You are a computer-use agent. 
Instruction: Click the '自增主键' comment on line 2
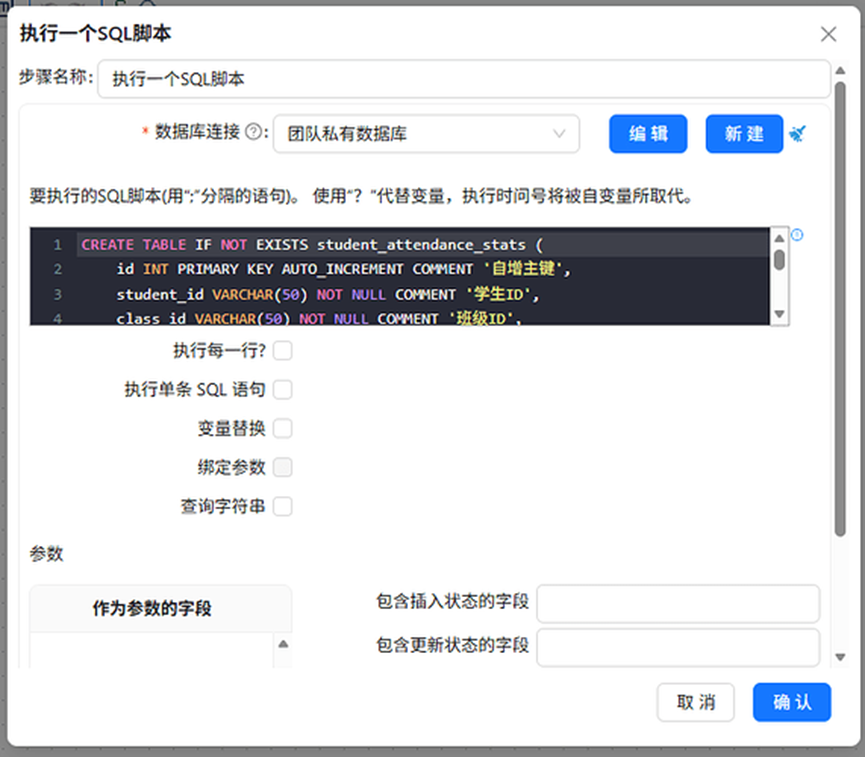coord(522,269)
